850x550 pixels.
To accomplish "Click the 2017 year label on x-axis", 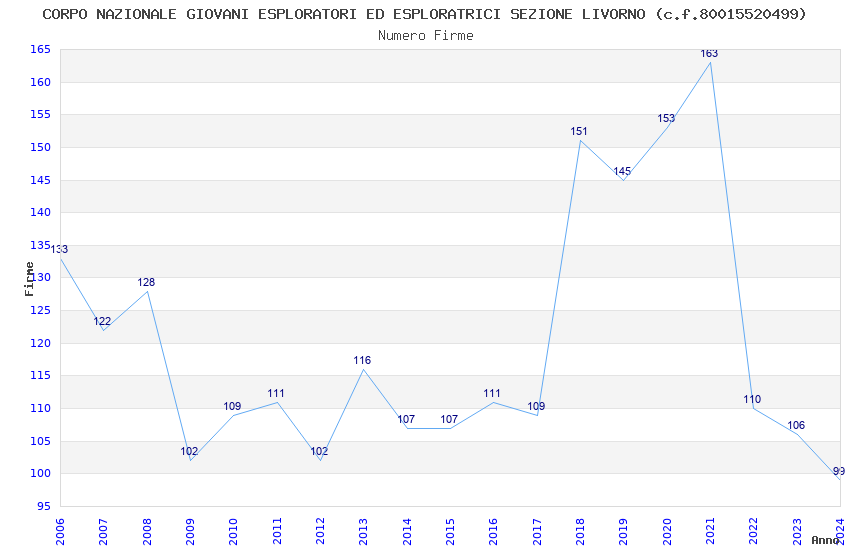I will click(537, 532).
